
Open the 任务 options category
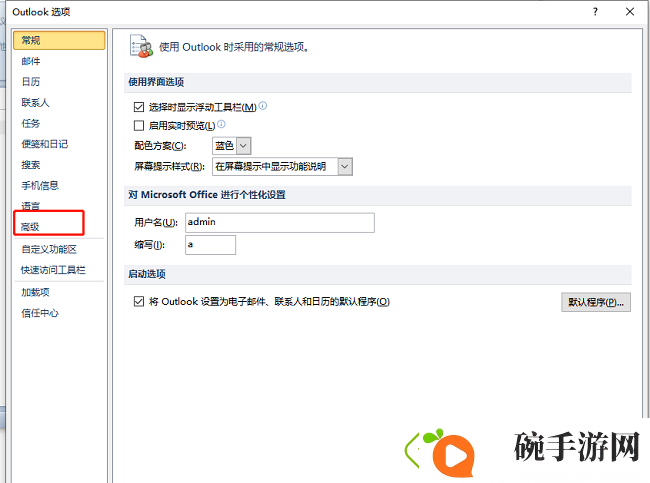point(31,123)
